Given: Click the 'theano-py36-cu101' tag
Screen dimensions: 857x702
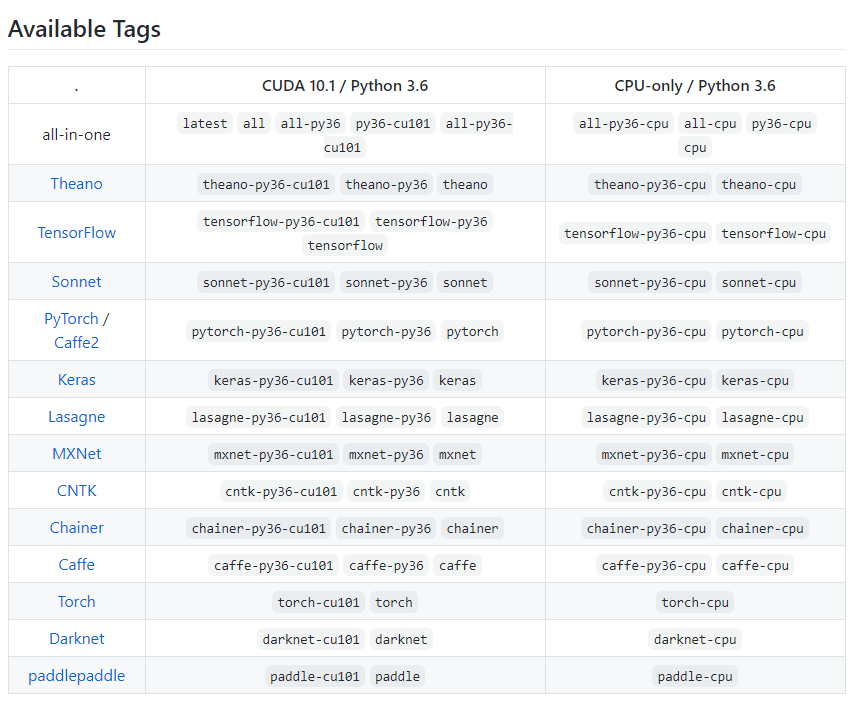Looking at the screenshot, I should pyautogui.click(x=266, y=184).
